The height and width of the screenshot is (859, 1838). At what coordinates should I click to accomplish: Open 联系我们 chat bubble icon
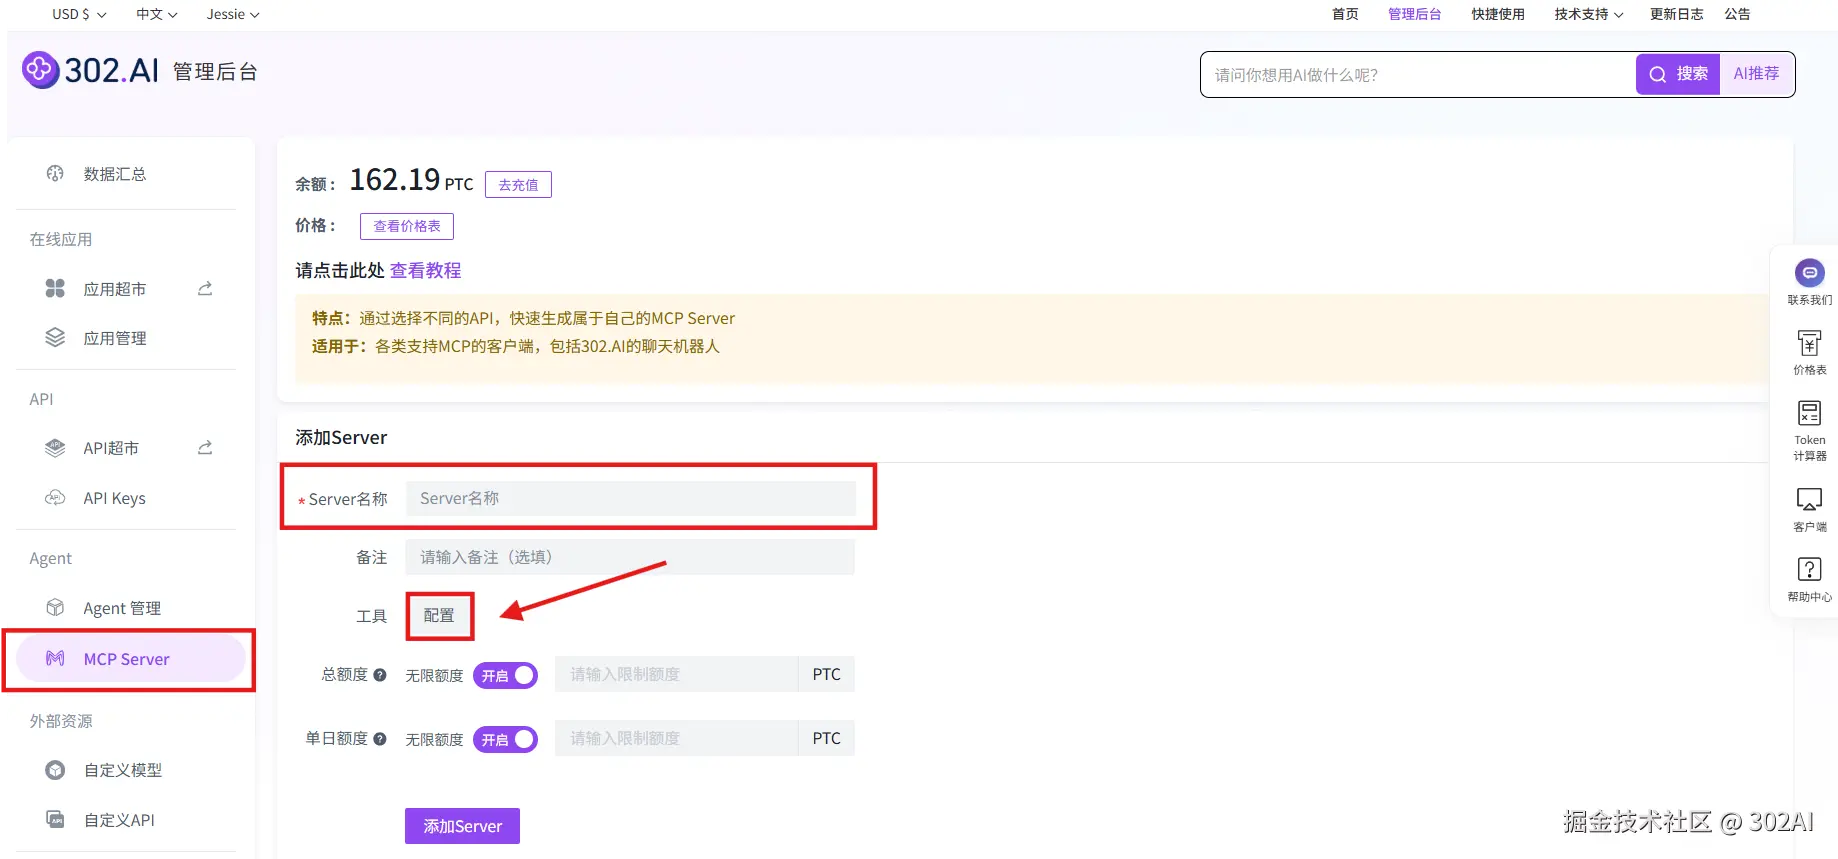click(1810, 273)
